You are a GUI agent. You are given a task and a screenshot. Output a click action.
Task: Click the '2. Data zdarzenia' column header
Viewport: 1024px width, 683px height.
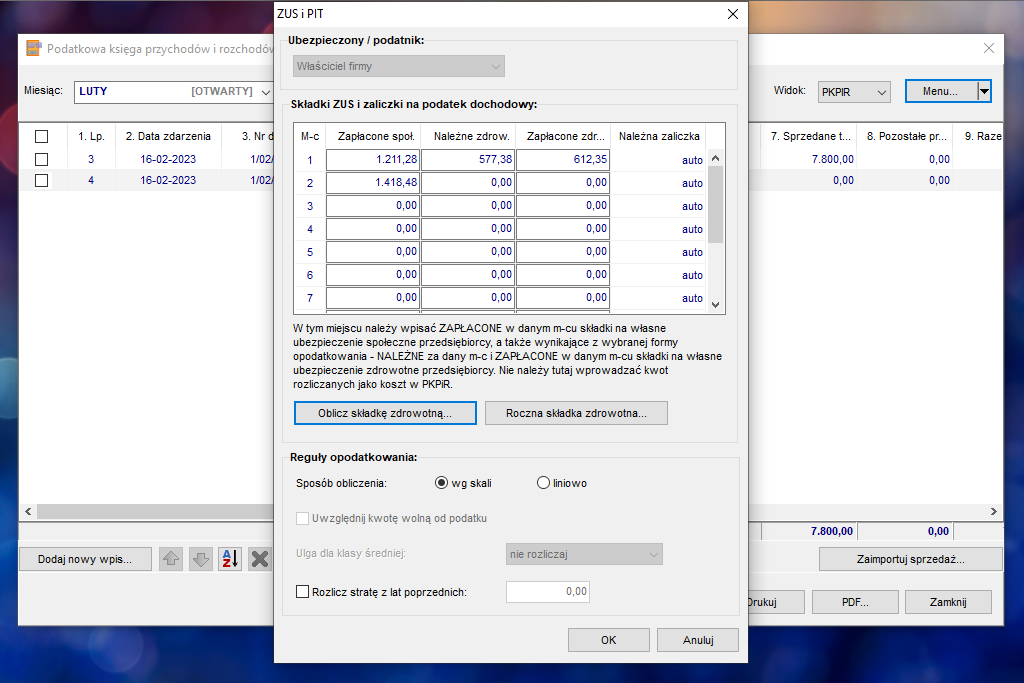tap(168, 136)
